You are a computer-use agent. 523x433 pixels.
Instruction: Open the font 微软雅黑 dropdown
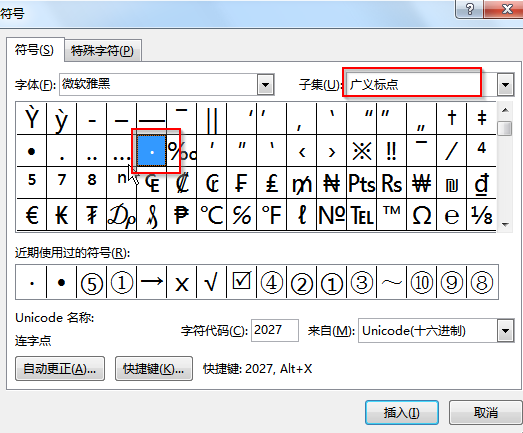[266, 84]
